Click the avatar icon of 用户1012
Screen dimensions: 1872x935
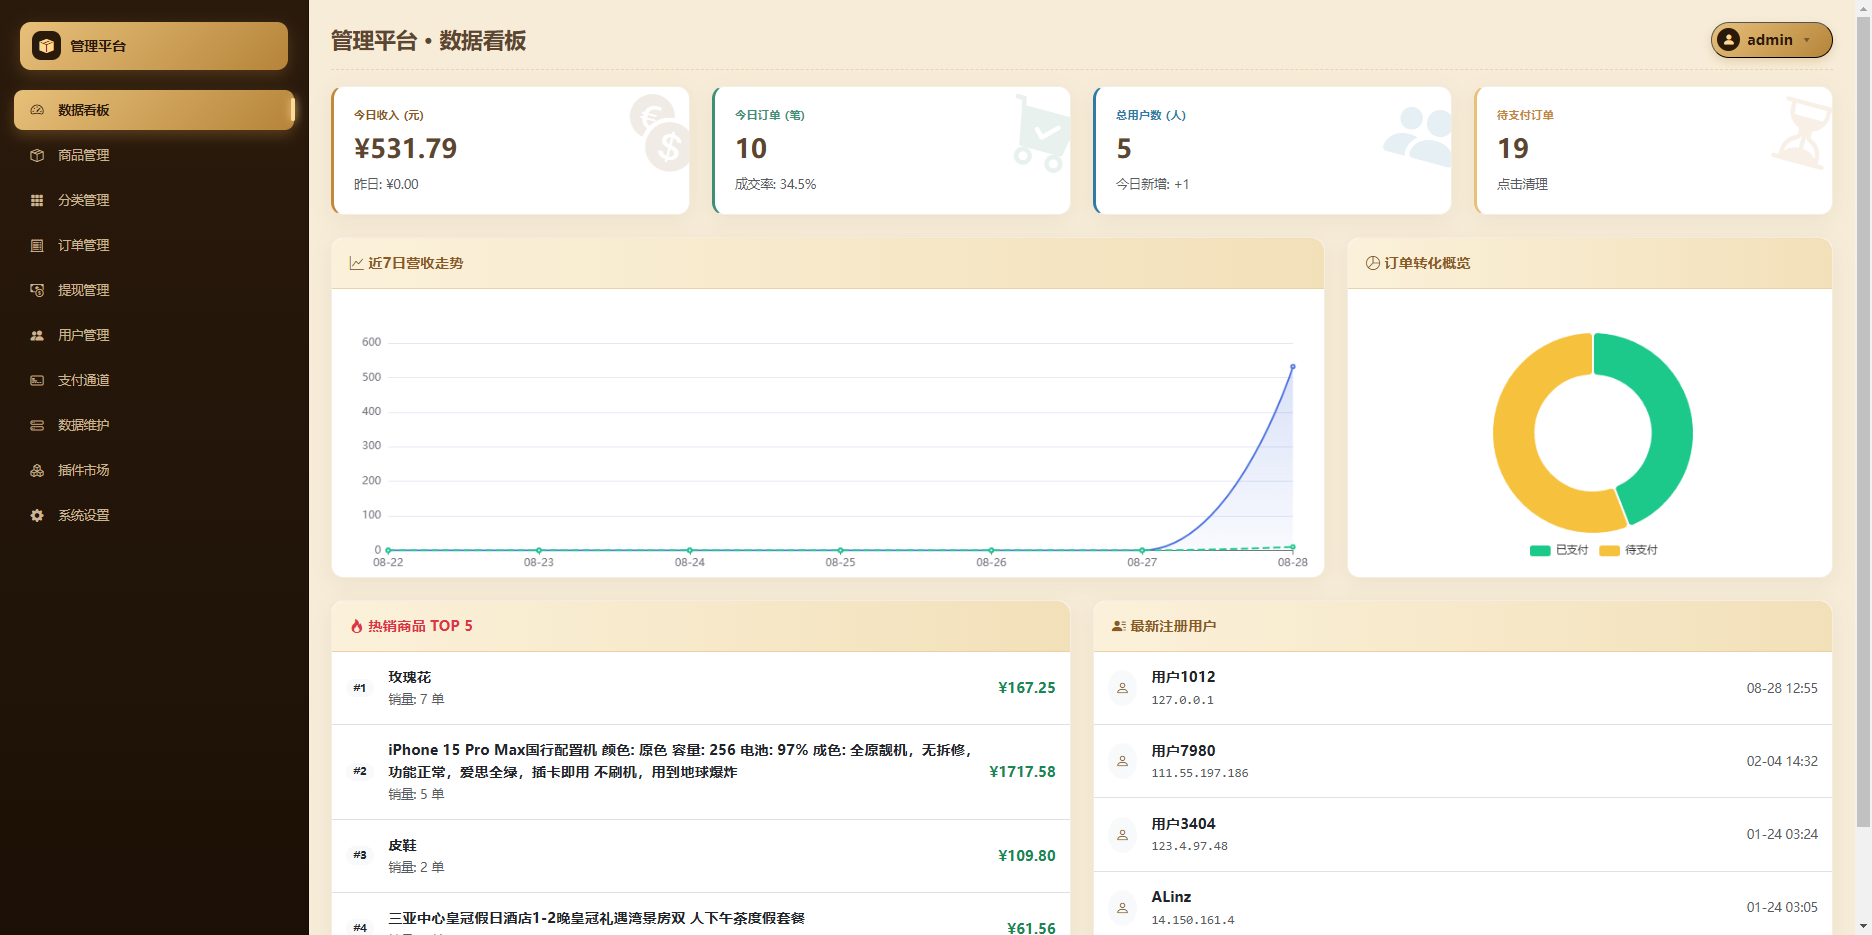pyautogui.click(x=1122, y=688)
